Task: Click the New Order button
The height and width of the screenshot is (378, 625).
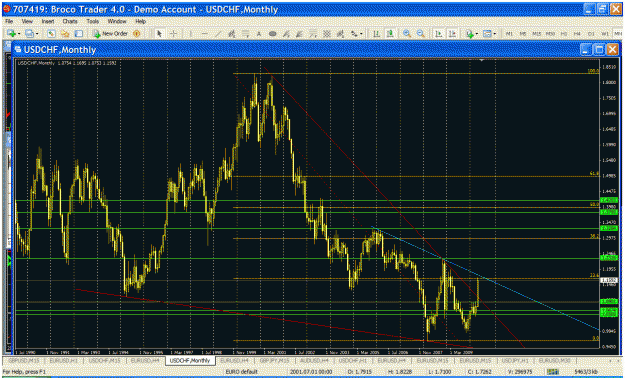Action: 110,34
